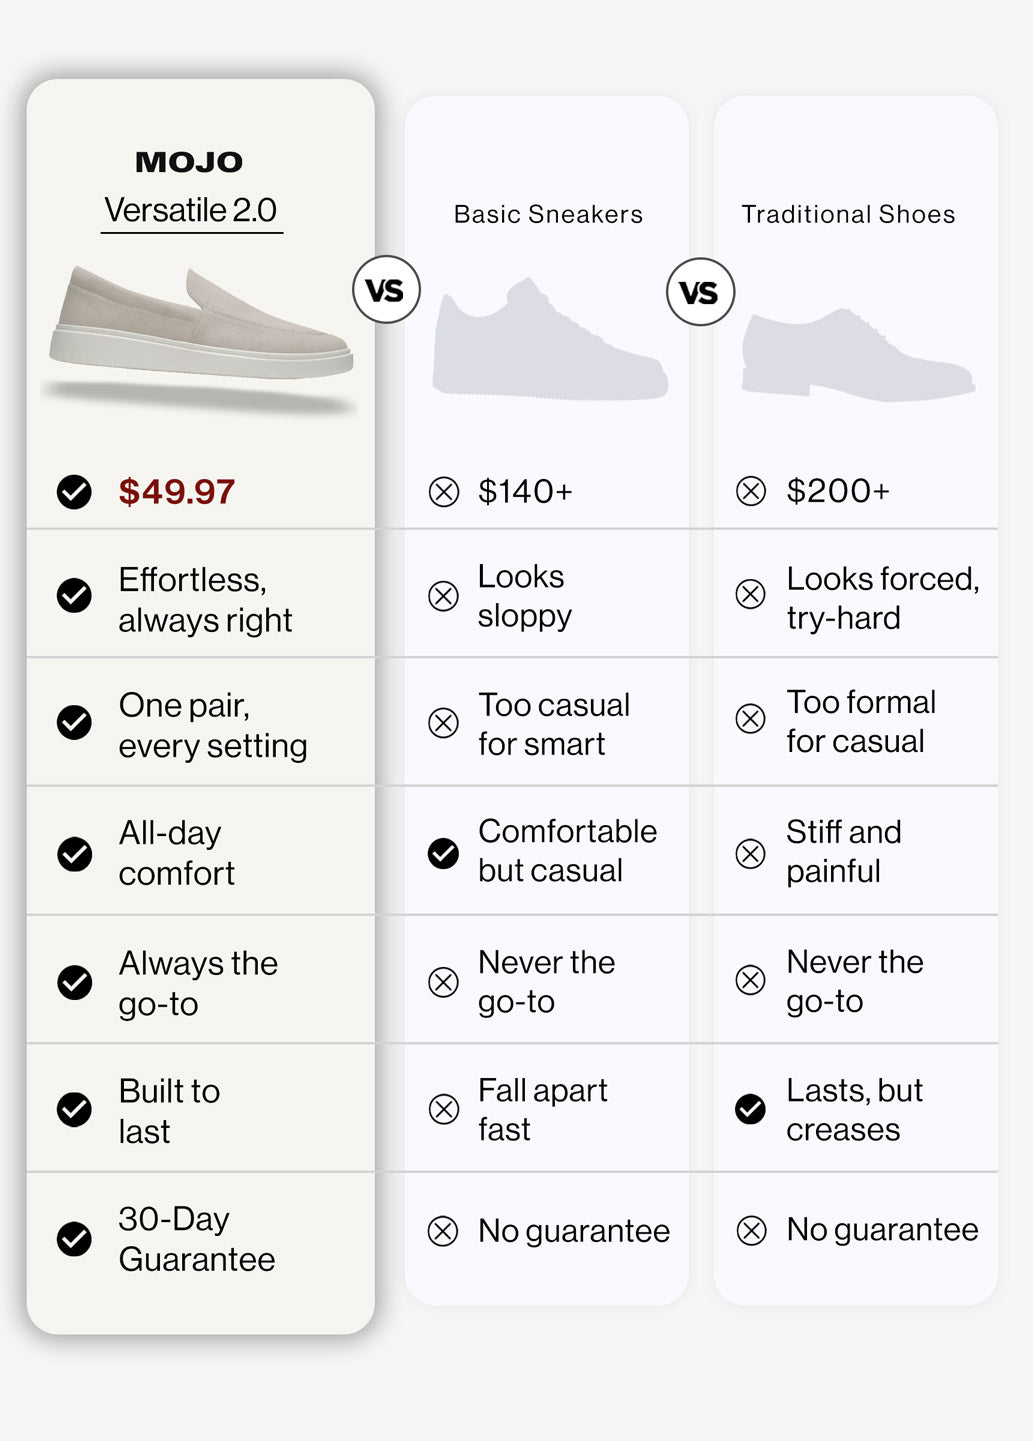Click the checkmark beside Lasts, but creases
Image resolution: width=1033 pixels, height=1441 pixels.
coord(750,1109)
